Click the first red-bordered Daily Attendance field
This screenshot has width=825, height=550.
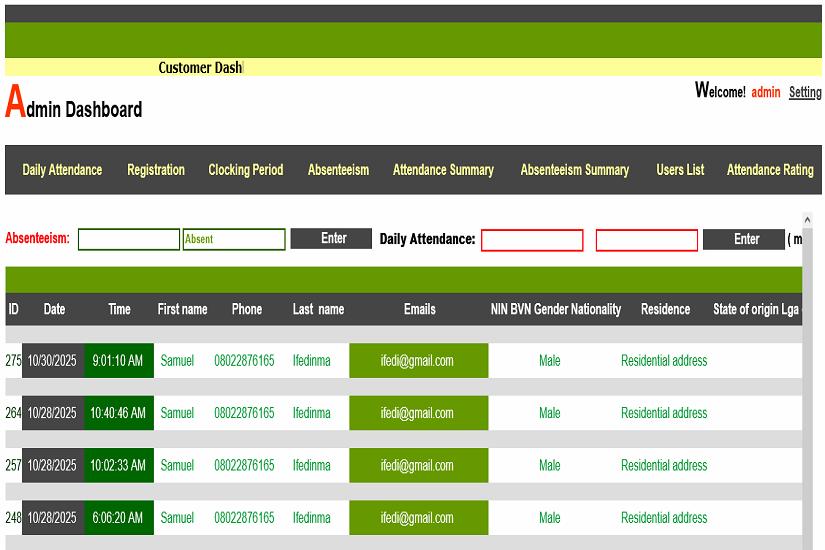point(532,241)
